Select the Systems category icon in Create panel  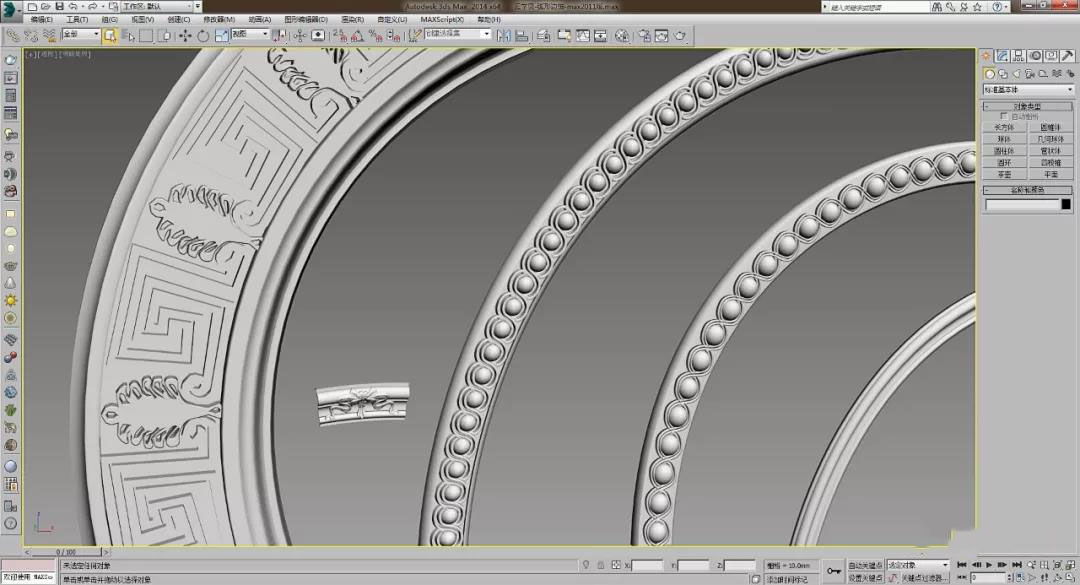click(1070, 74)
